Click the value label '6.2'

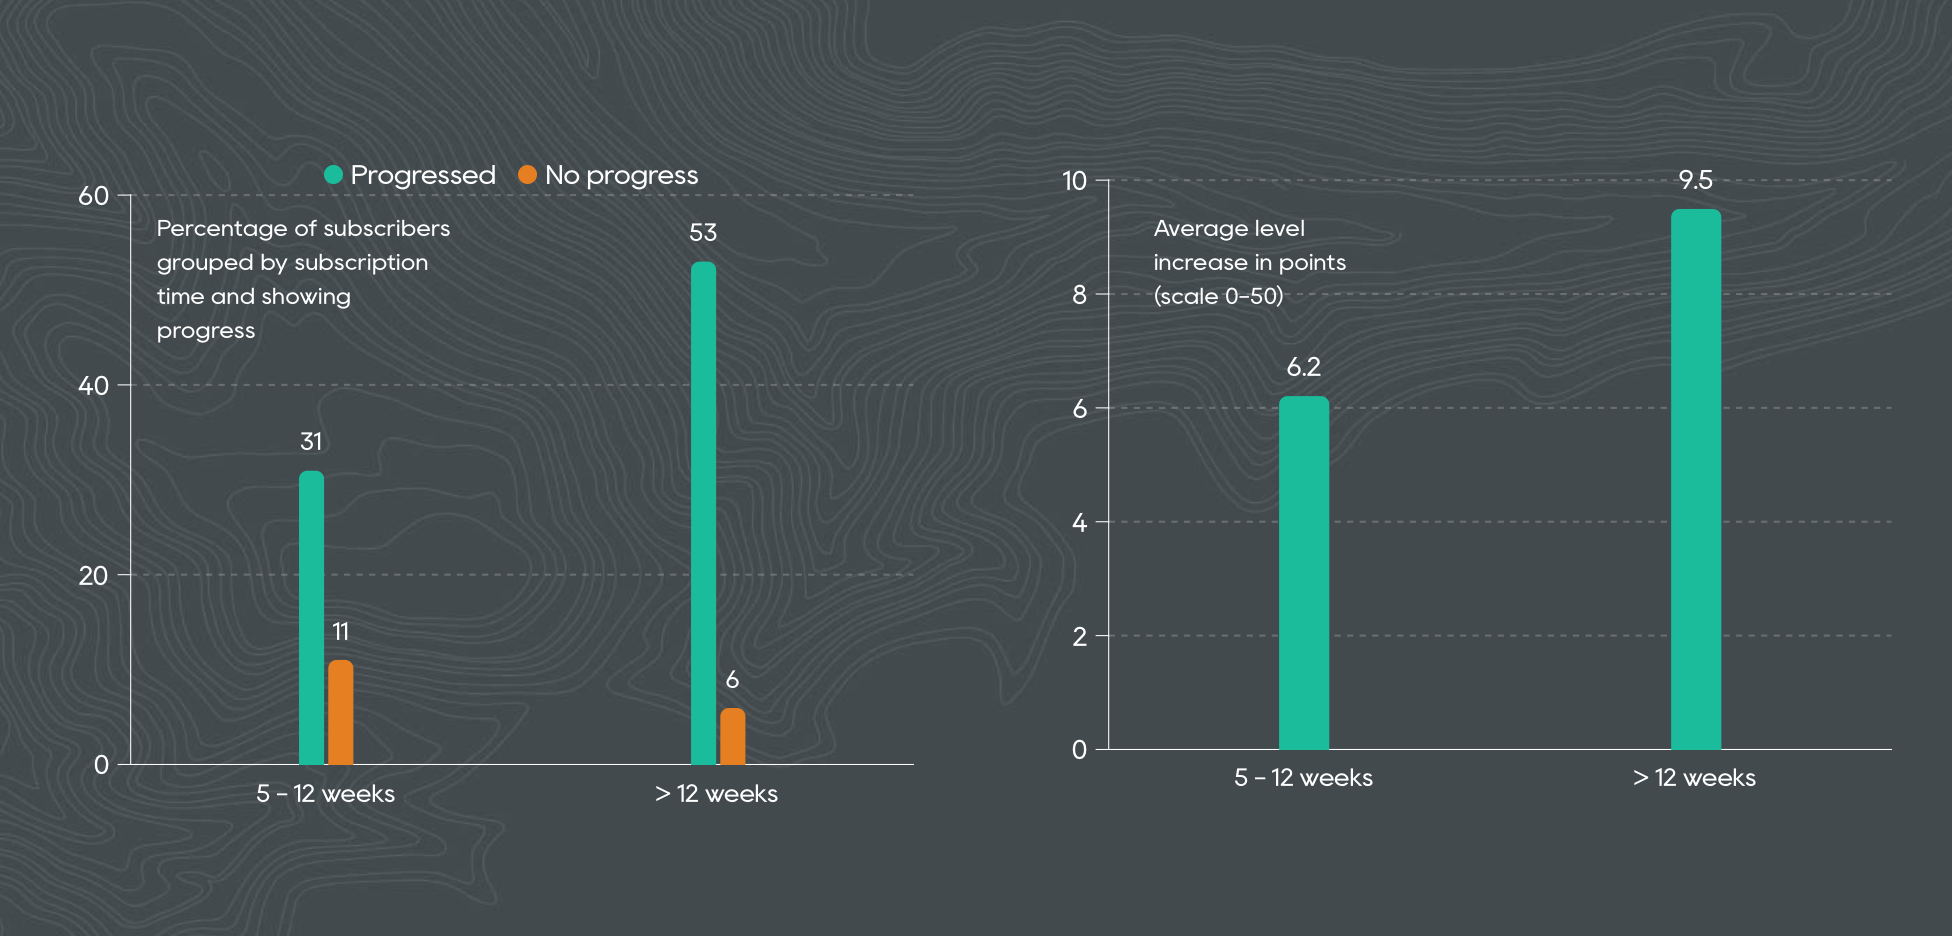pyautogui.click(x=1304, y=367)
